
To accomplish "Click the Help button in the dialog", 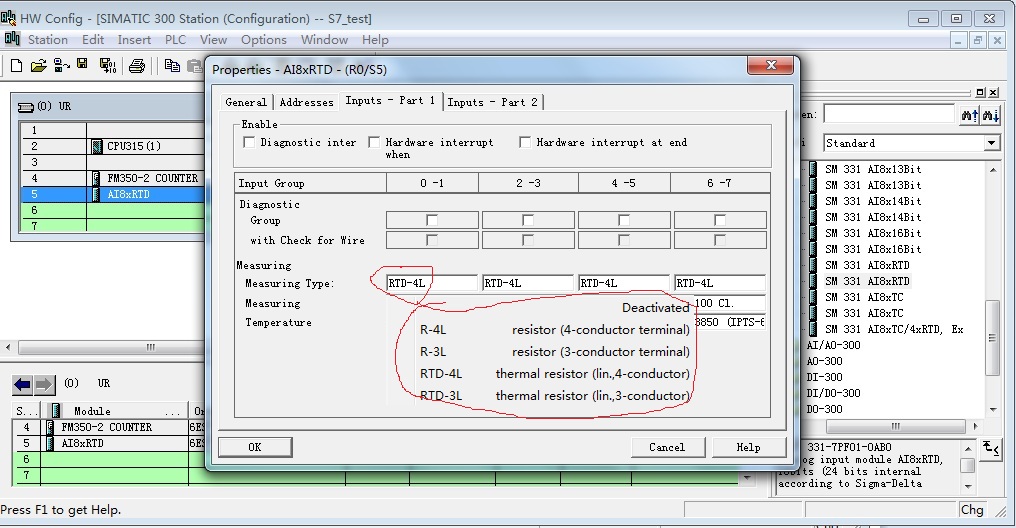I will coord(748,447).
